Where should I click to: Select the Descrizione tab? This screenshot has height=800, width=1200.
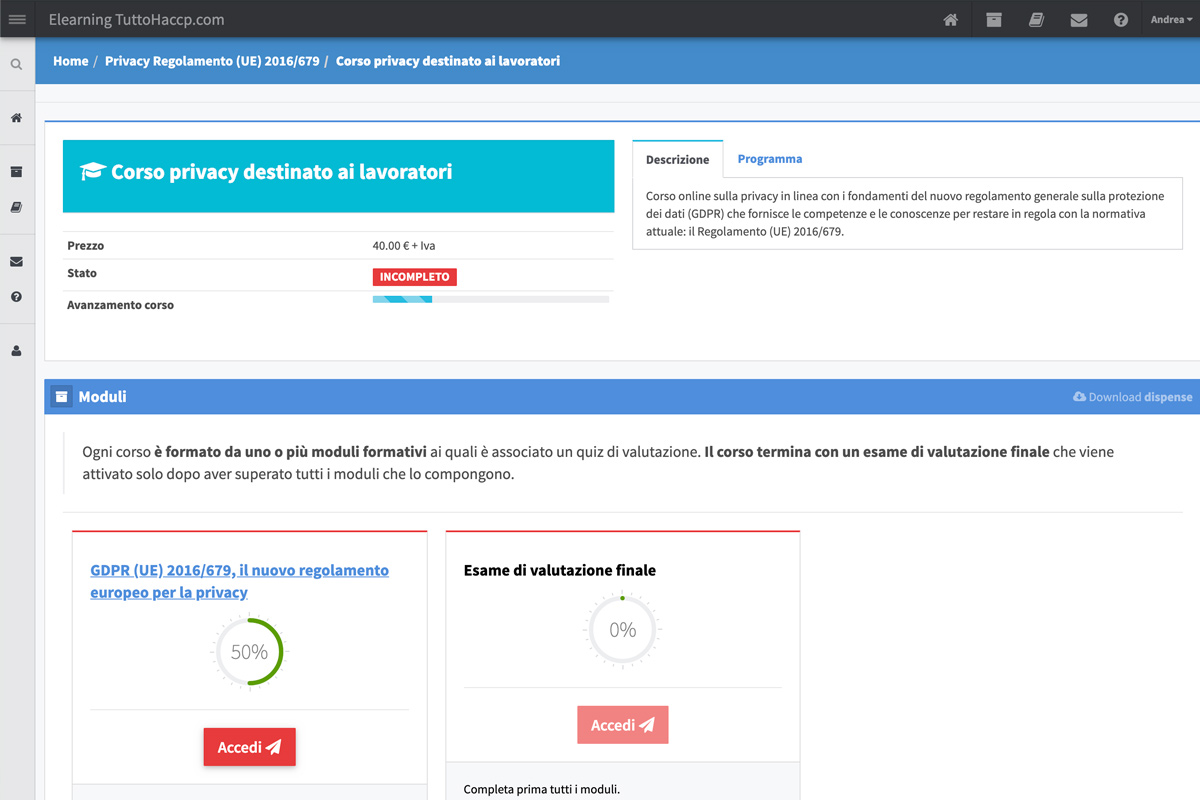[x=677, y=160]
